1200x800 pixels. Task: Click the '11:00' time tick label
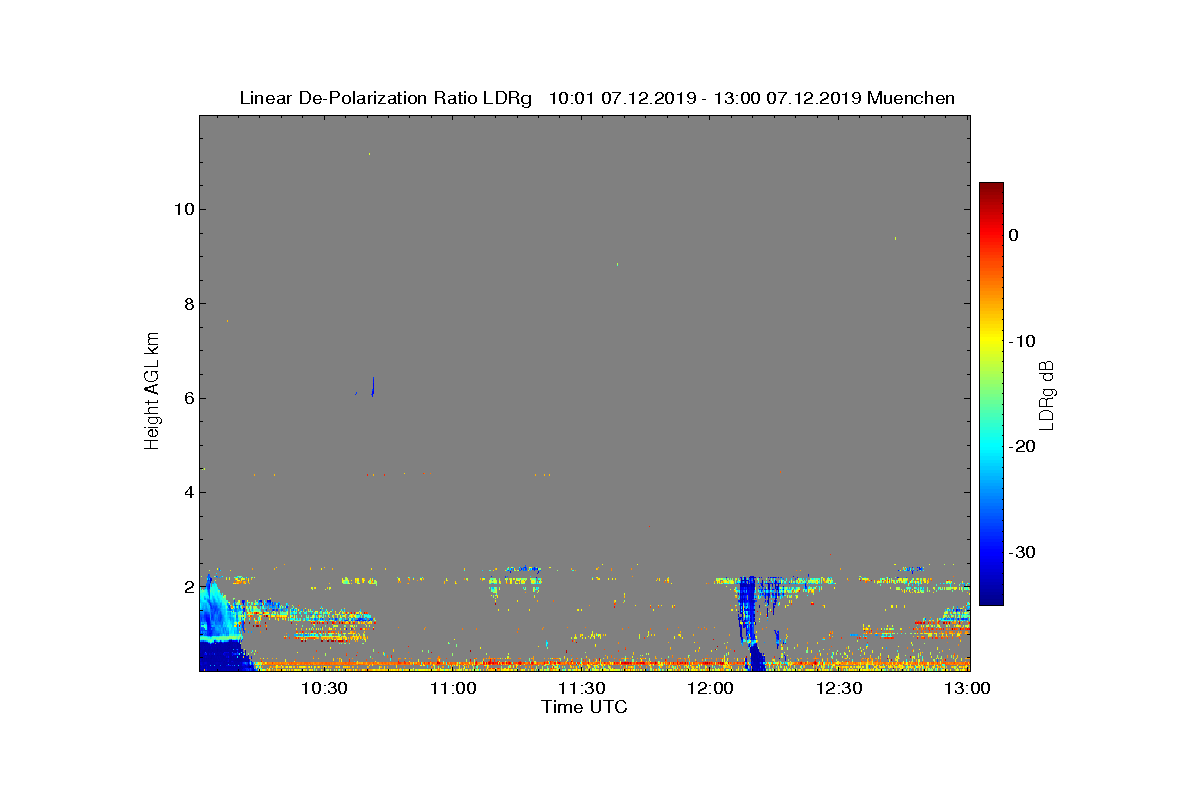click(x=452, y=688)
